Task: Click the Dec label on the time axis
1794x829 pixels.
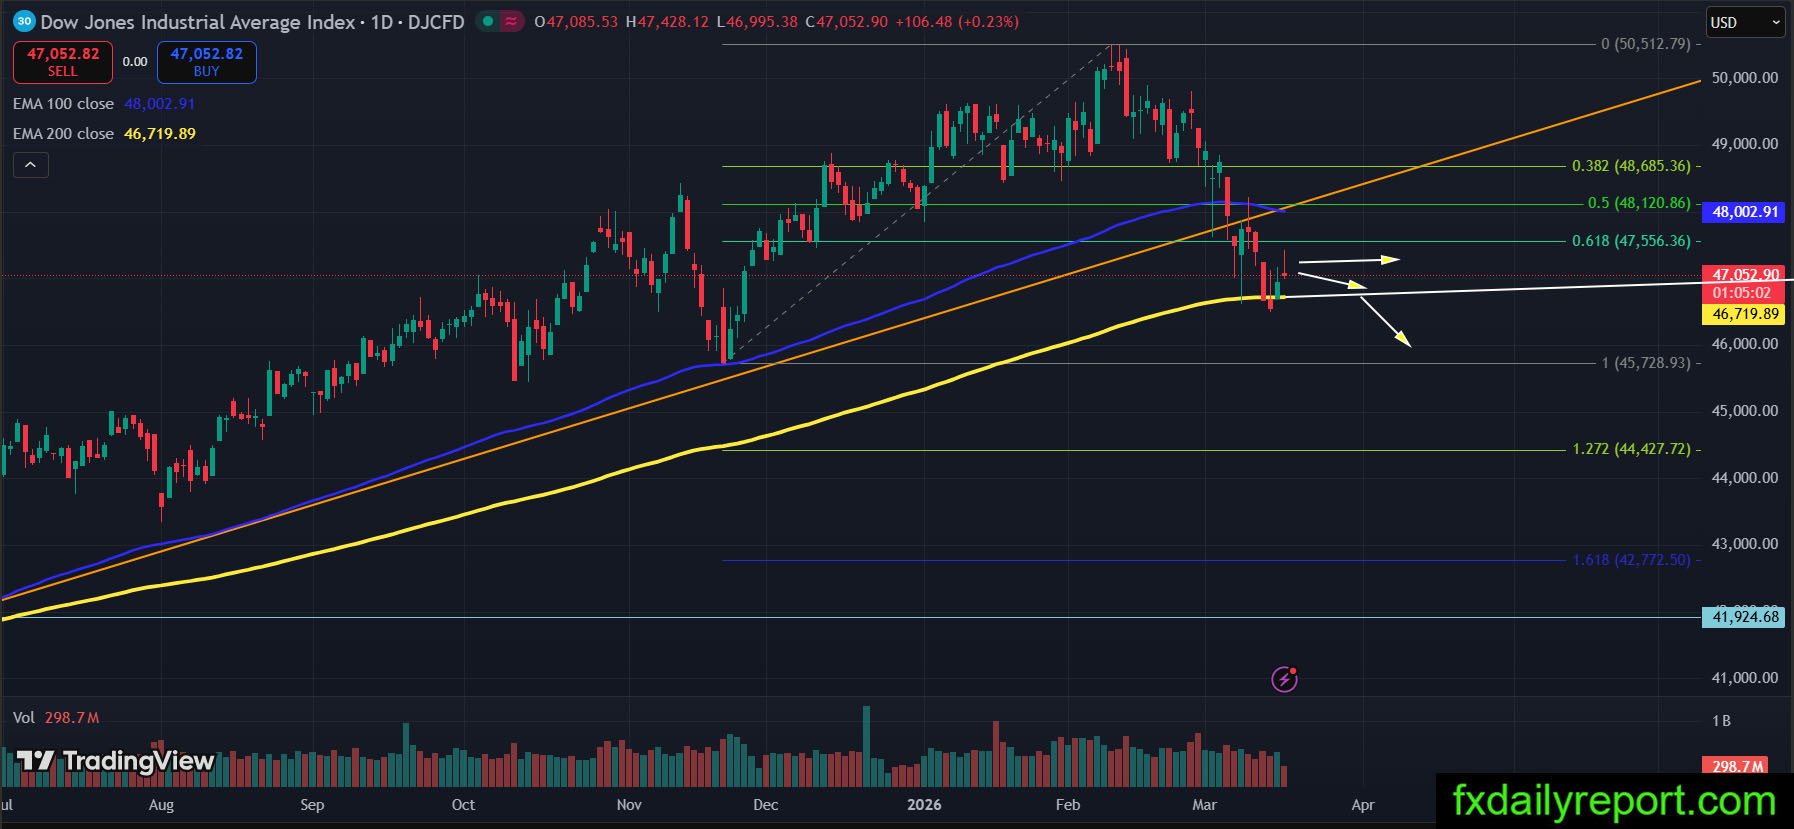Action: click(766, 805)
